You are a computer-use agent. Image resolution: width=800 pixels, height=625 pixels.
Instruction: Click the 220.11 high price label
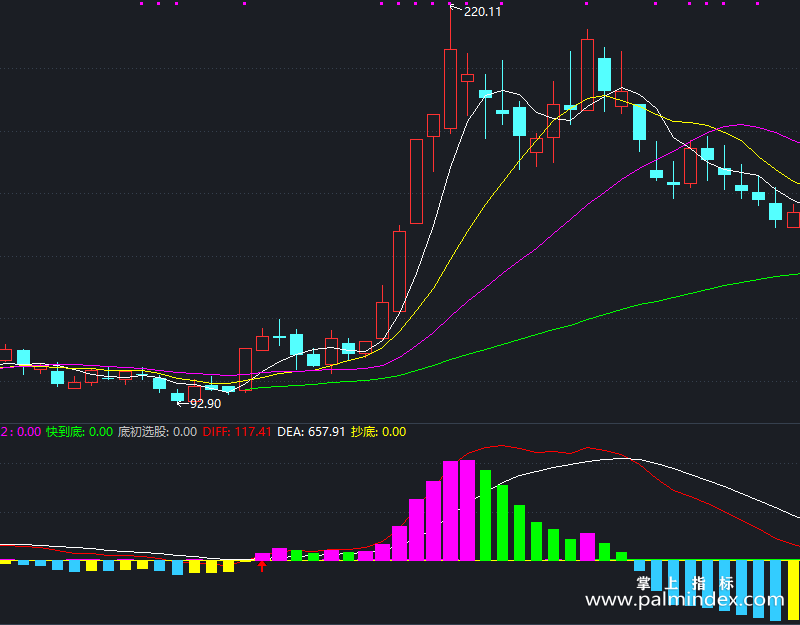482,11
